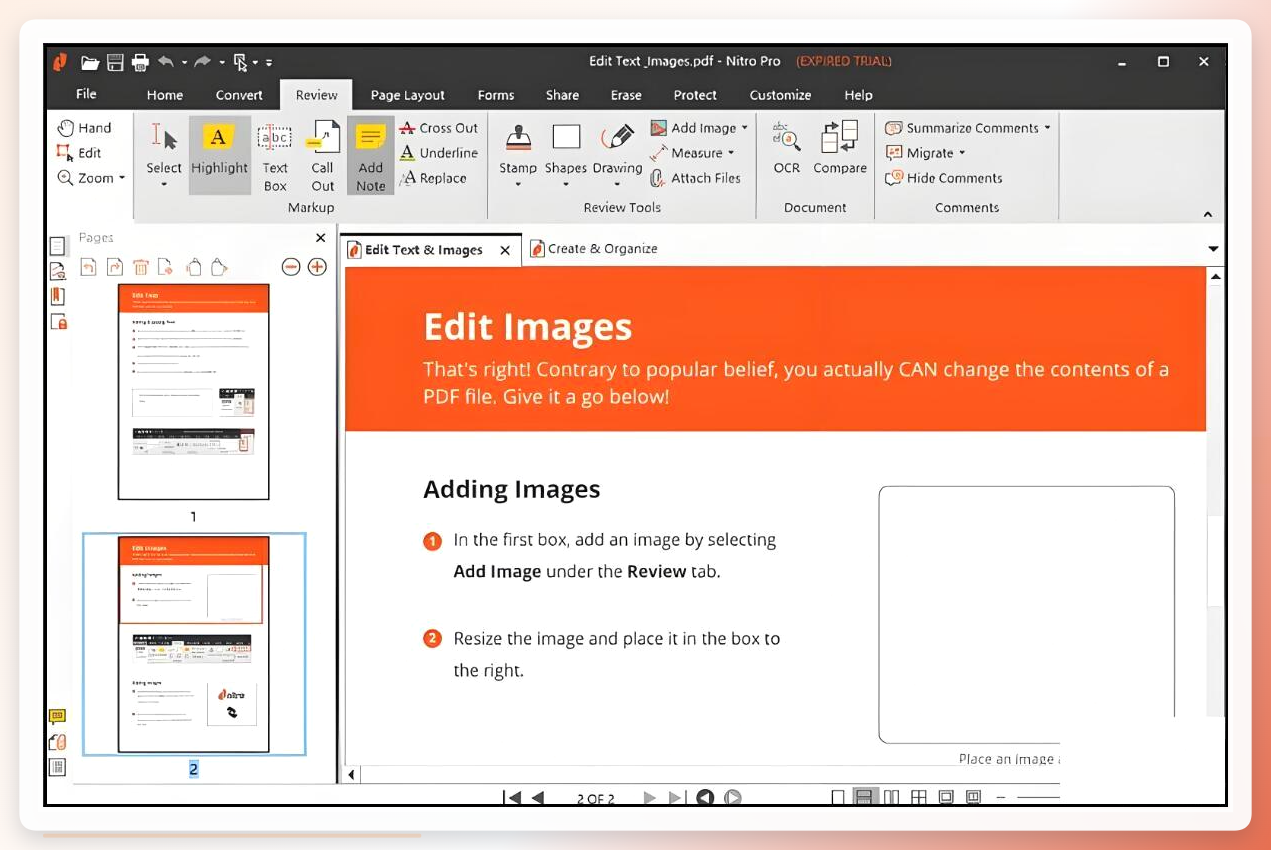Viewport: 1271px width, 850px height.
Task: Open the Create & Organize document tab
Action: point(593,249)
